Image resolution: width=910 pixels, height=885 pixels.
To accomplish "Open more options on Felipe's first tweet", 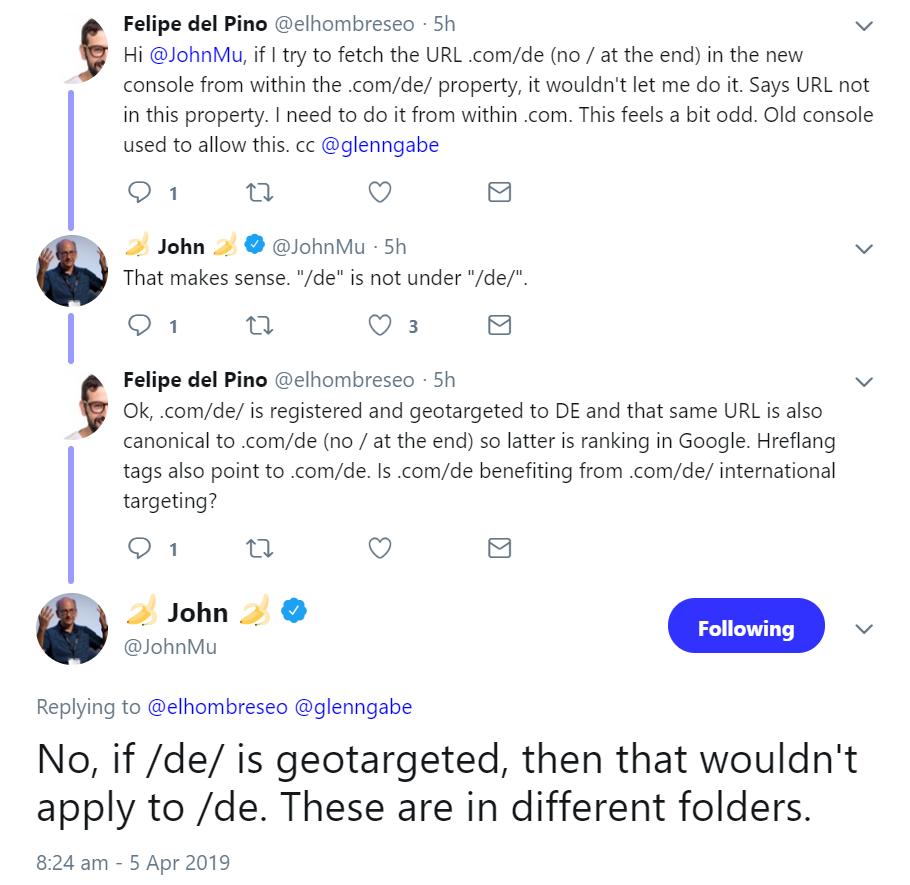I will 864,24.
